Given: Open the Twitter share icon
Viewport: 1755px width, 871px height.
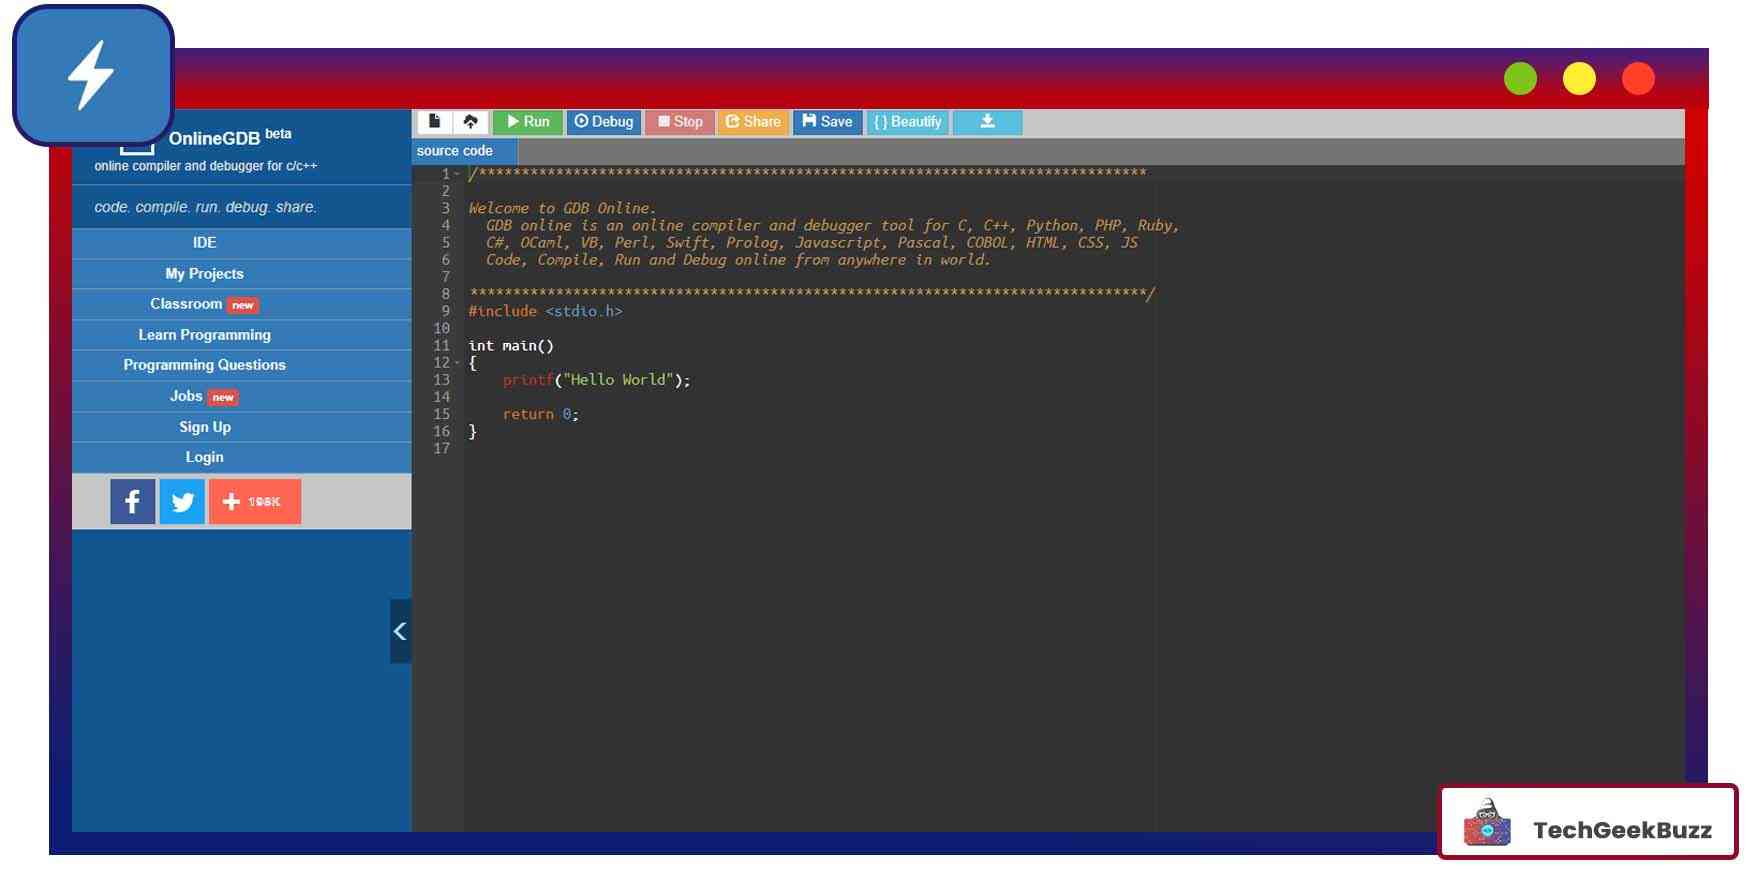Looking at the screenshot, I should 182,502.
